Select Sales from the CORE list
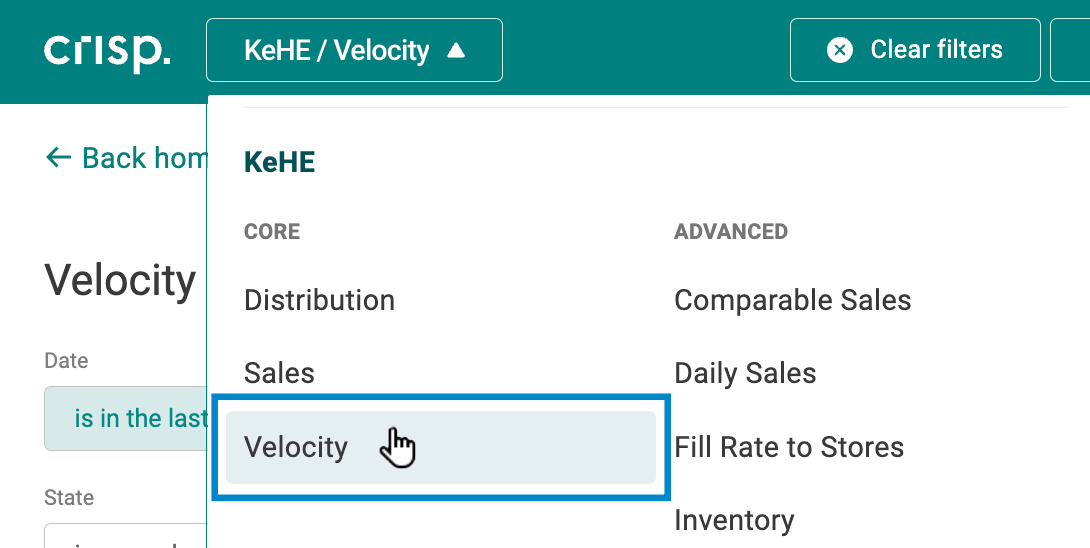Screen dimensions: 1090x548 (279, 373)
